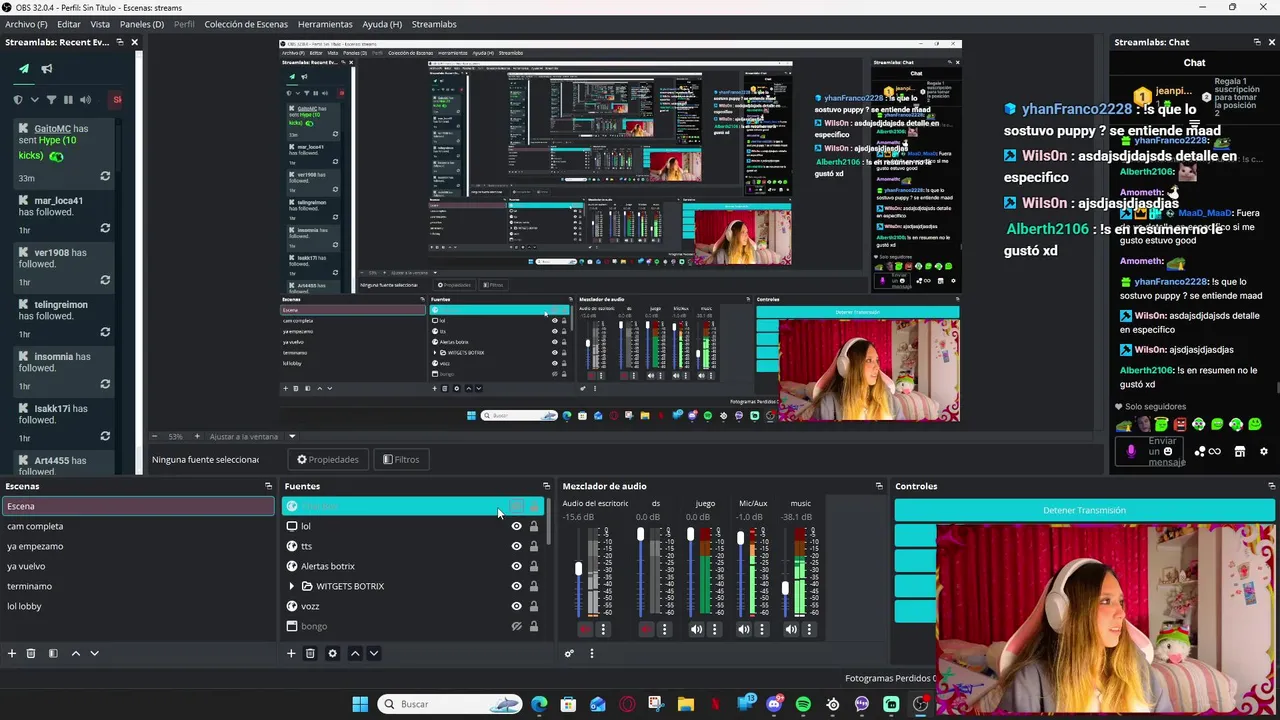Replay the insomnia follow alert

coord(105,384)
